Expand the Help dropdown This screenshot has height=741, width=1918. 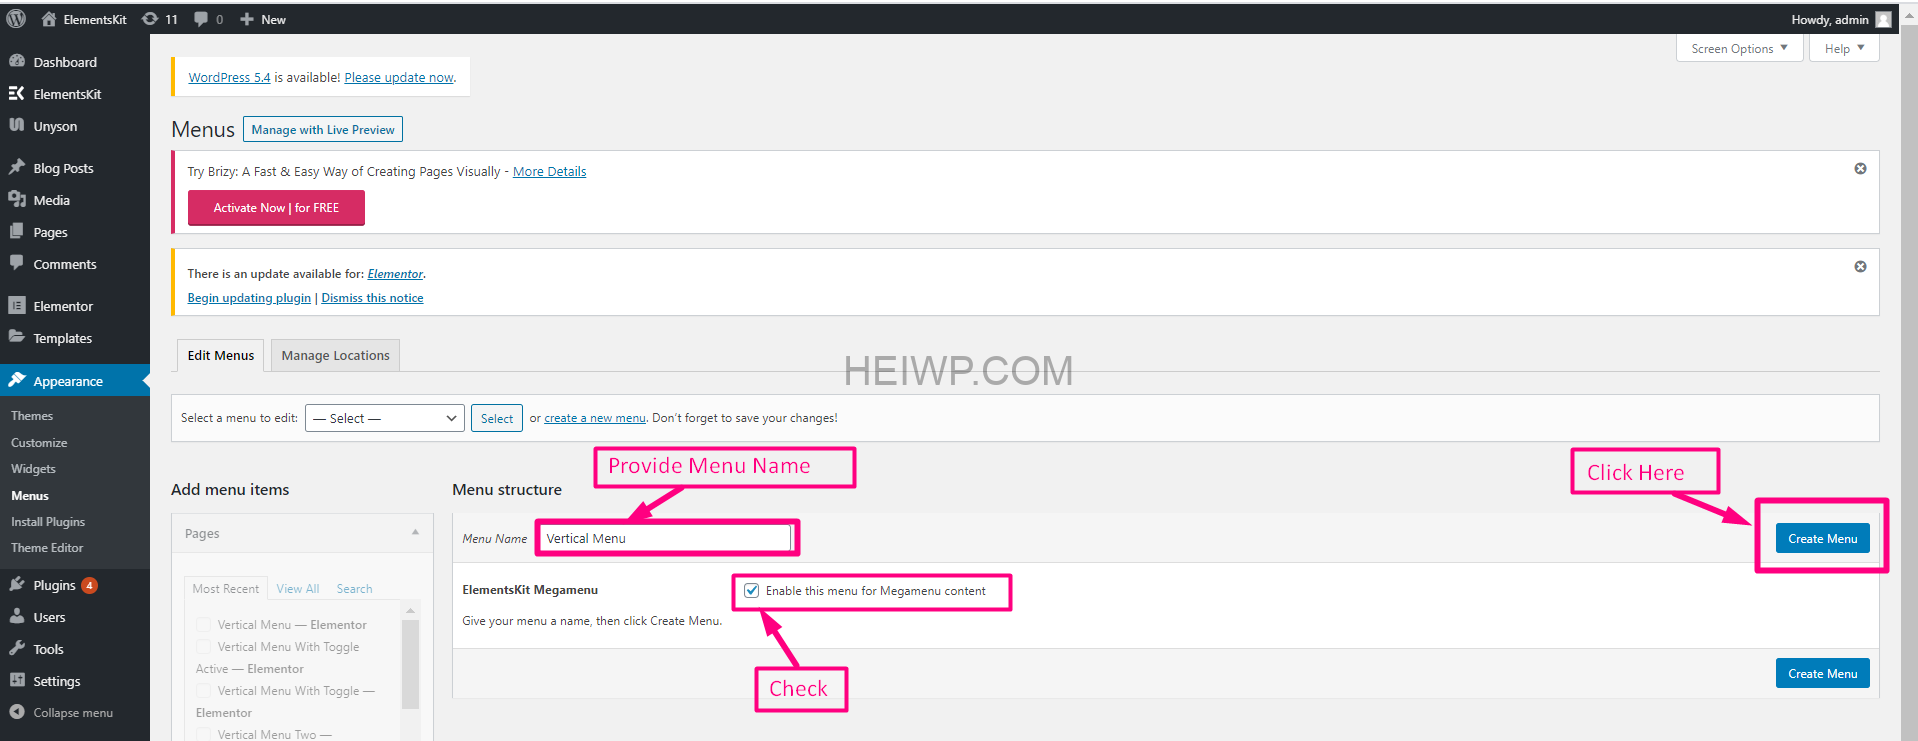pos(1844,48)
